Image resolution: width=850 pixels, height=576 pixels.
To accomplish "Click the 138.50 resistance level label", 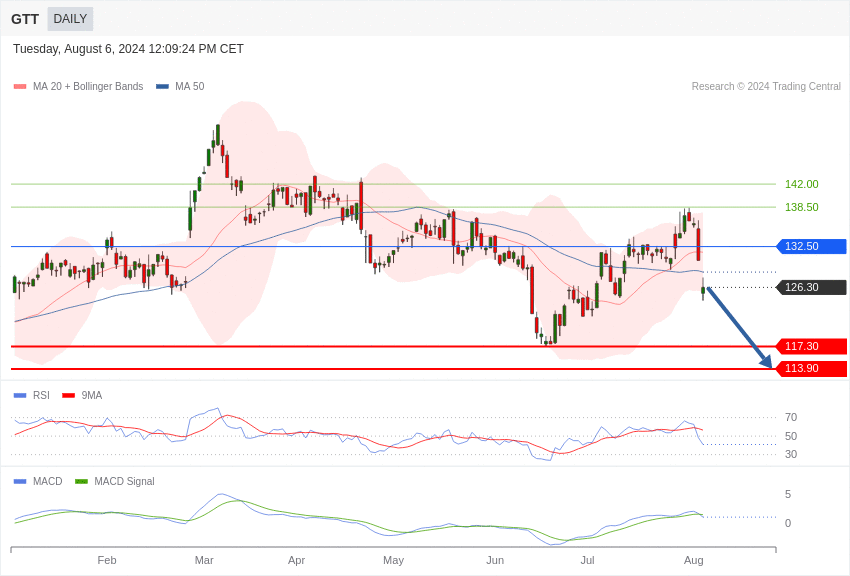I will (801, 207).
